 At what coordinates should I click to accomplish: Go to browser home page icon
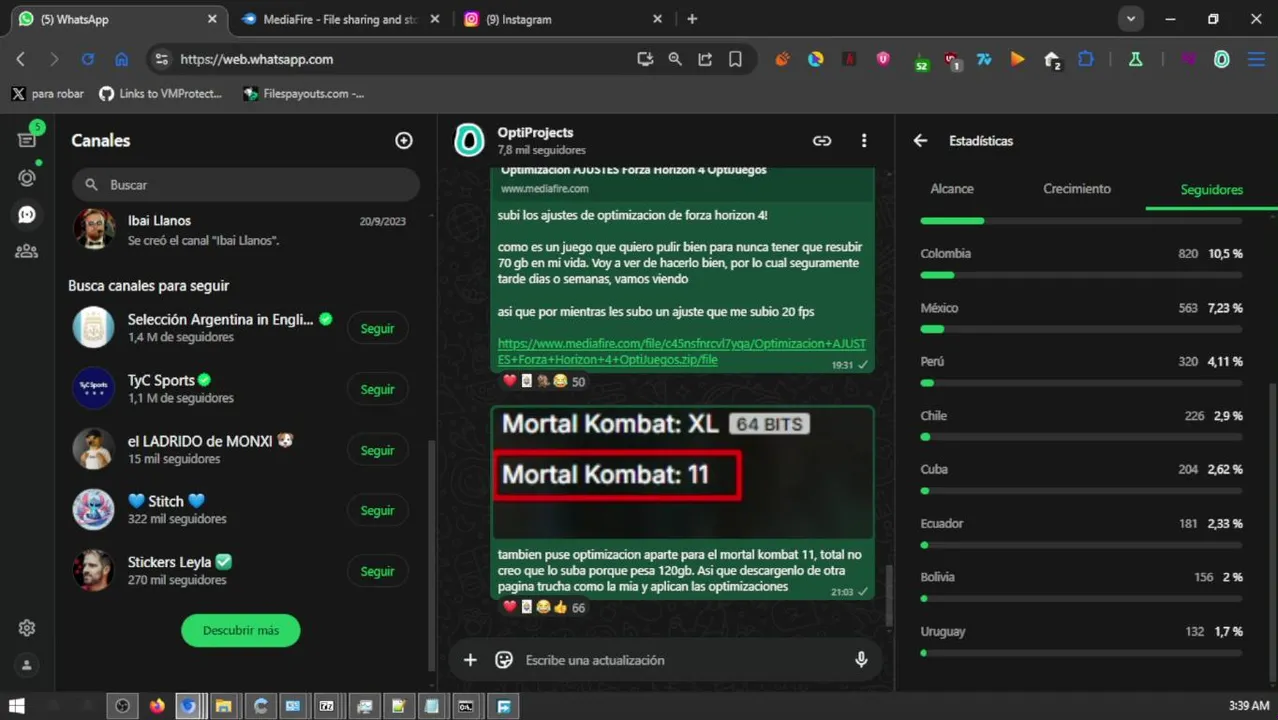point(121,59)
